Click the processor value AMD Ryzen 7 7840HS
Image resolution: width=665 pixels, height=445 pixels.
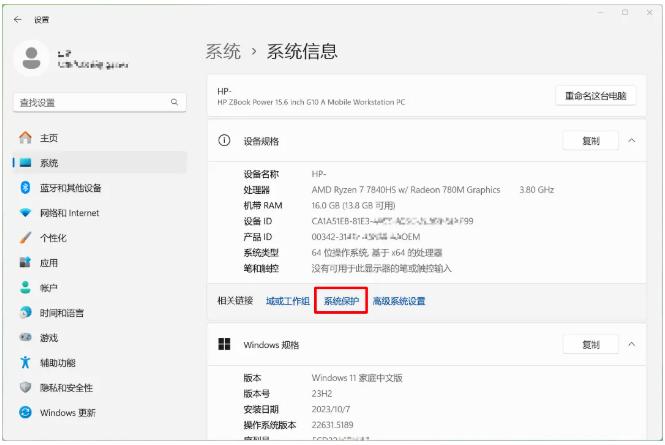(405, 190)
